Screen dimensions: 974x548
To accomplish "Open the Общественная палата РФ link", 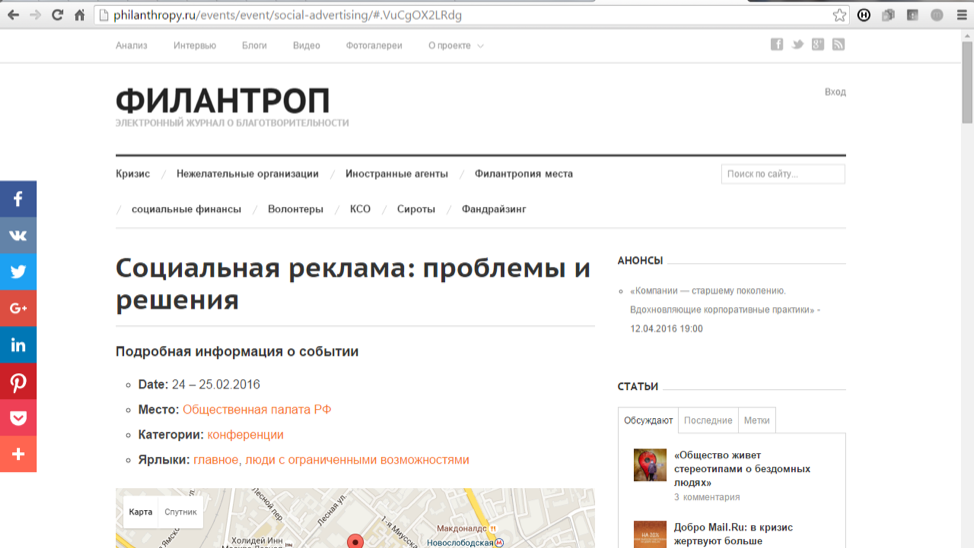I will [x=257, y=409].
